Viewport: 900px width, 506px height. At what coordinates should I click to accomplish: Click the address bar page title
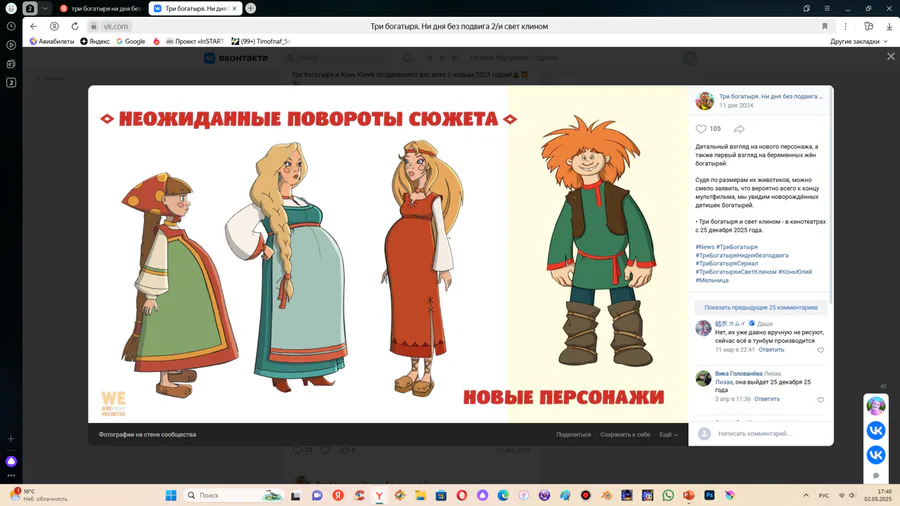point(459,26)
